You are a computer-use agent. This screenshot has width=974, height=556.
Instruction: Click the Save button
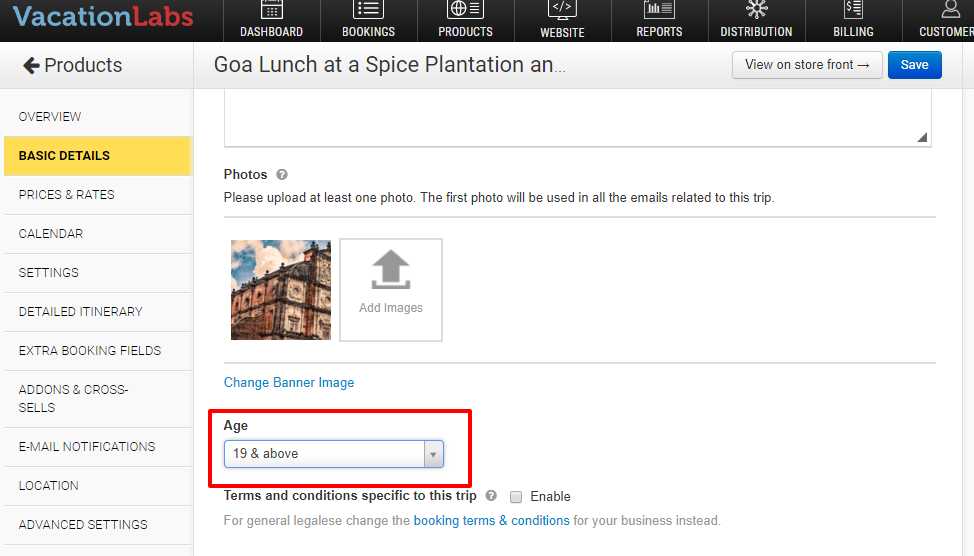[x=914, y=65]
